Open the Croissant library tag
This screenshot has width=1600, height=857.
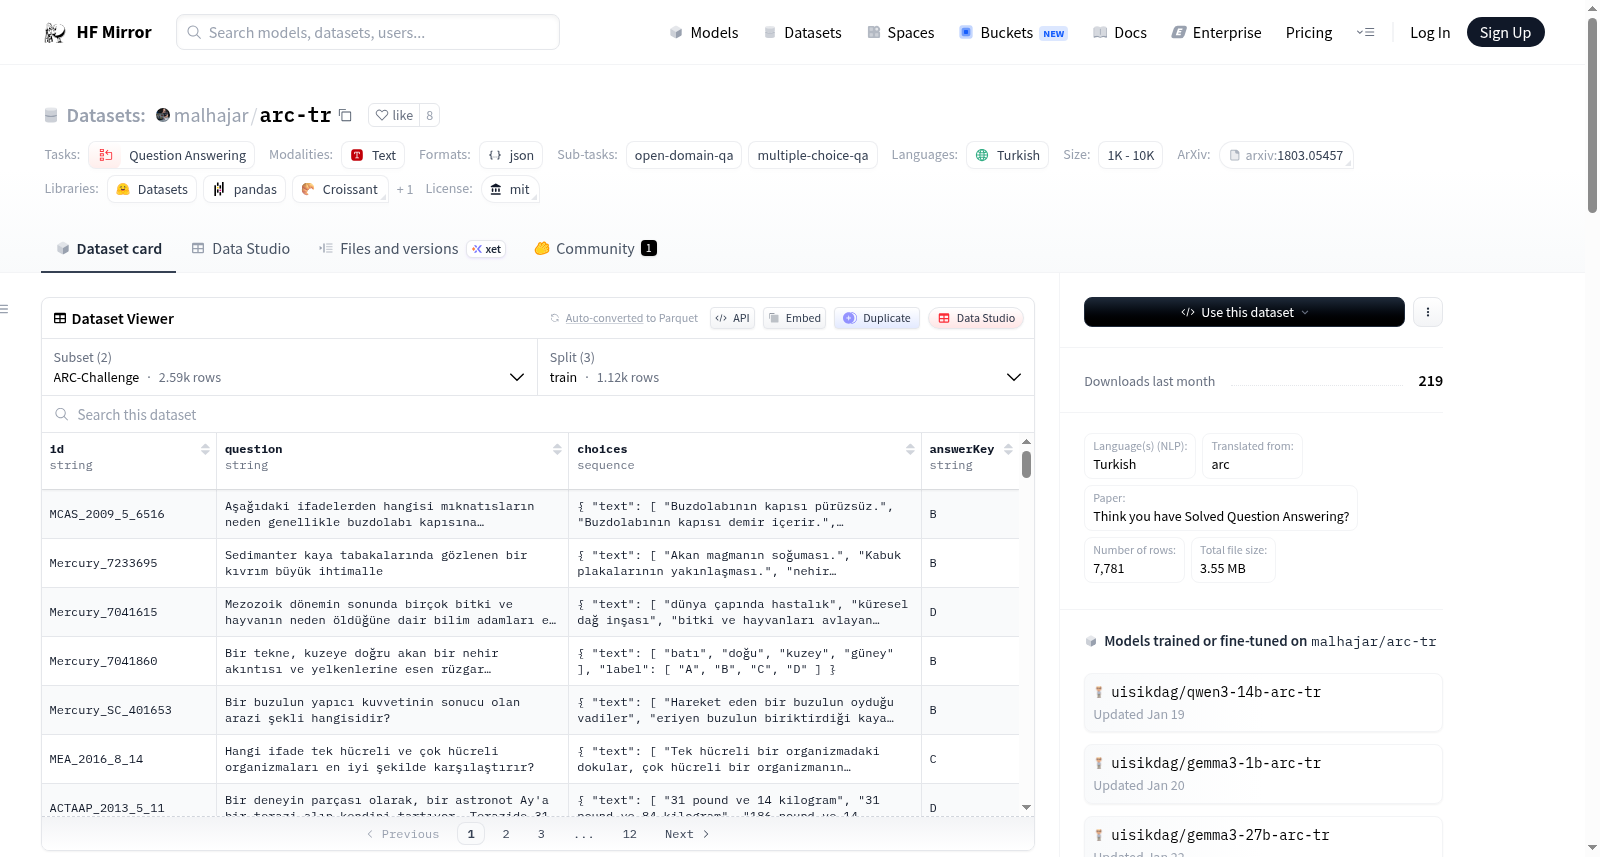pos(340,189)
